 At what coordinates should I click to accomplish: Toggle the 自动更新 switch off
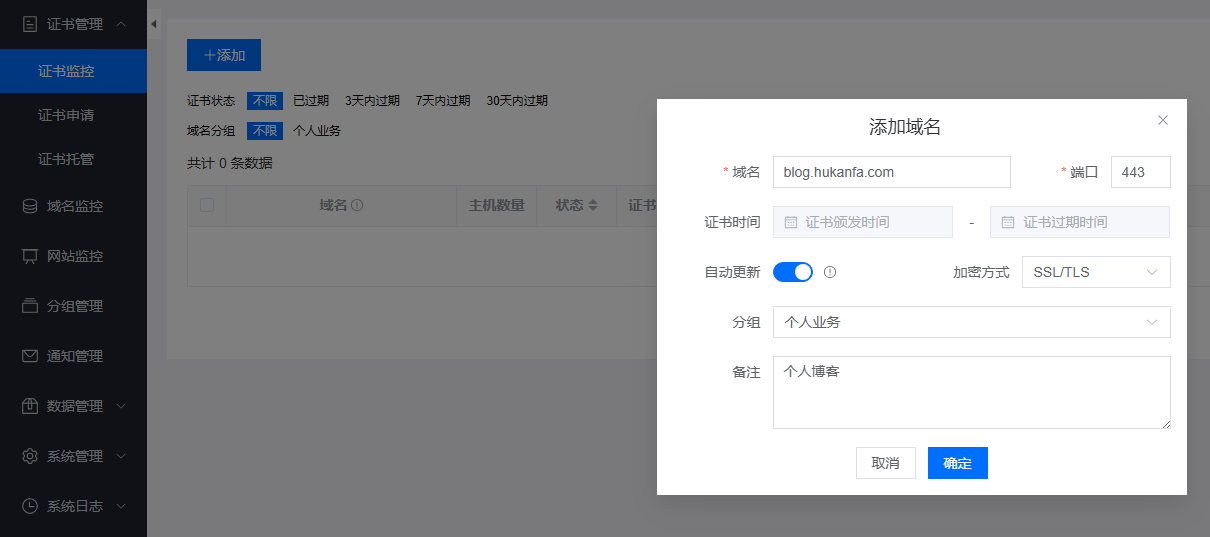point(793,272)
